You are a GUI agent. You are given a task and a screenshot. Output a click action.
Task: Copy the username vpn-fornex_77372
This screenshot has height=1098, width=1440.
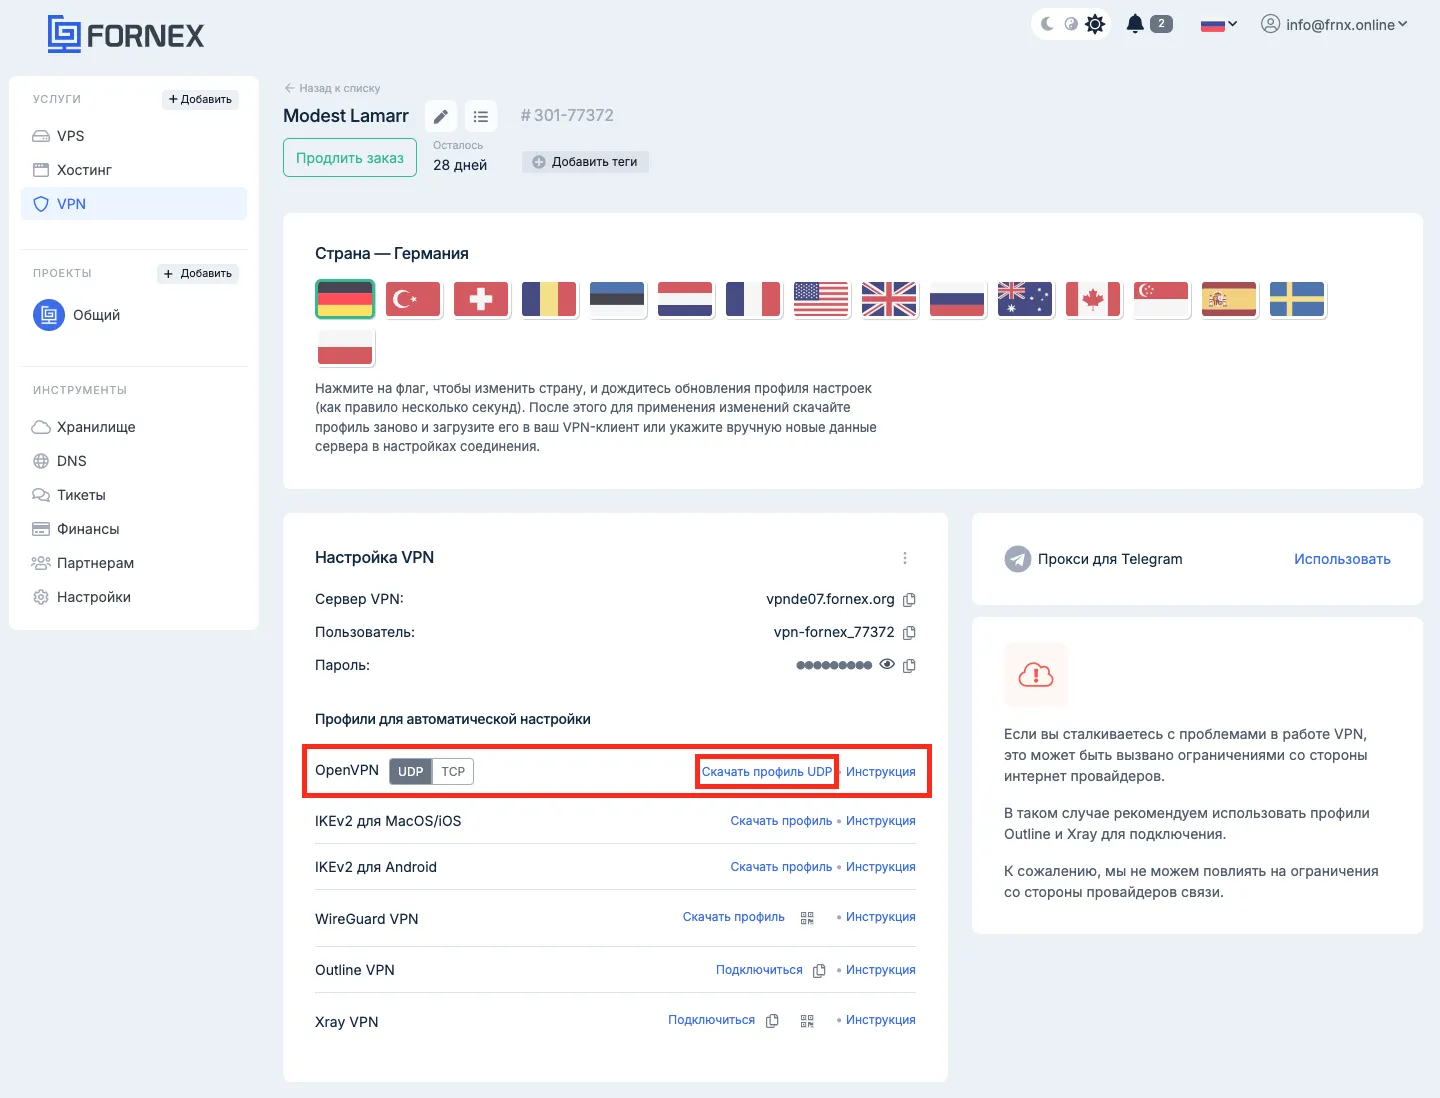(x=909, y=633)
